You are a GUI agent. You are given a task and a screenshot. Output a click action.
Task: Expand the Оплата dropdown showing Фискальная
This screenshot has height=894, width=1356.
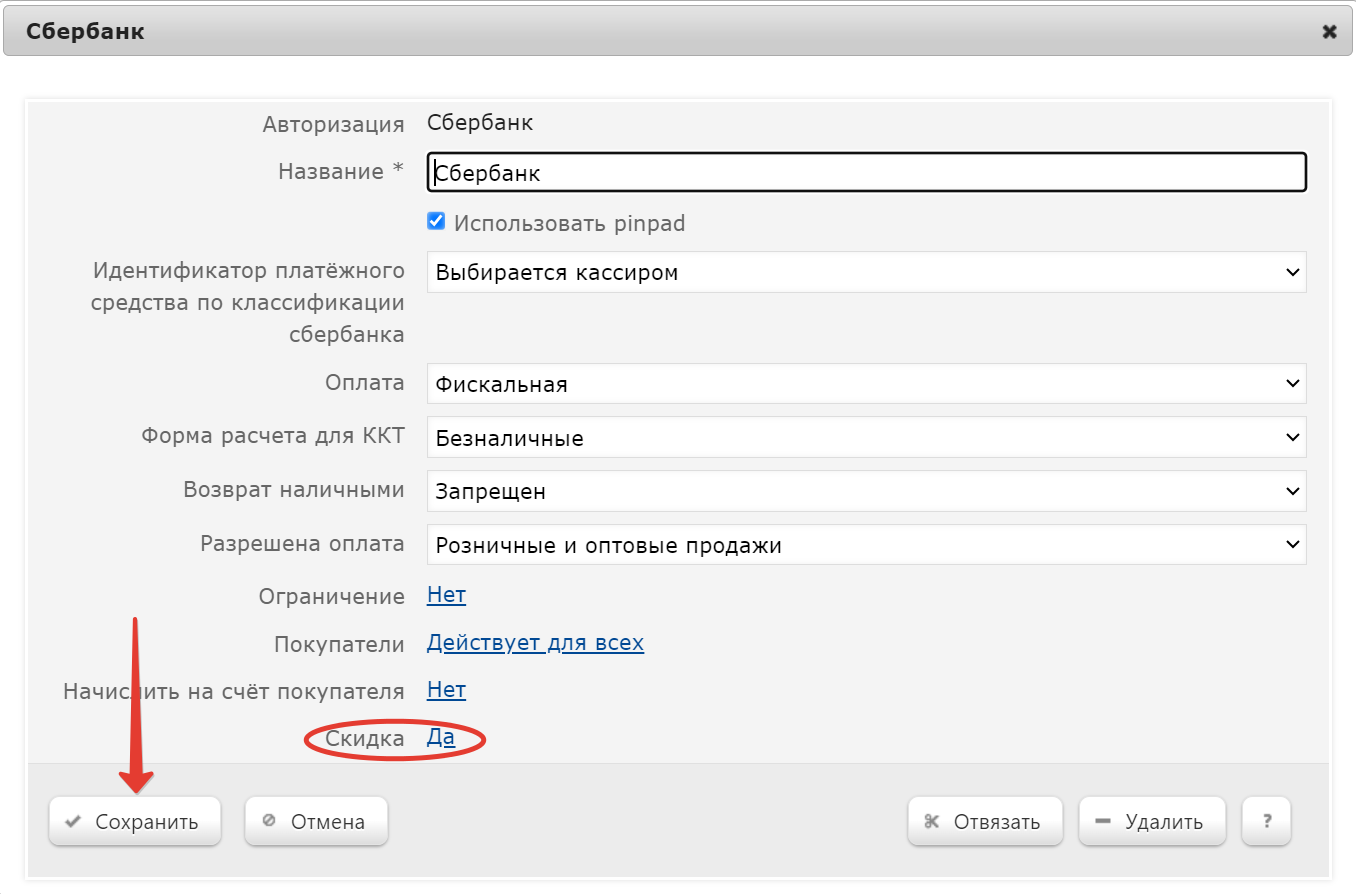[866, 384]
